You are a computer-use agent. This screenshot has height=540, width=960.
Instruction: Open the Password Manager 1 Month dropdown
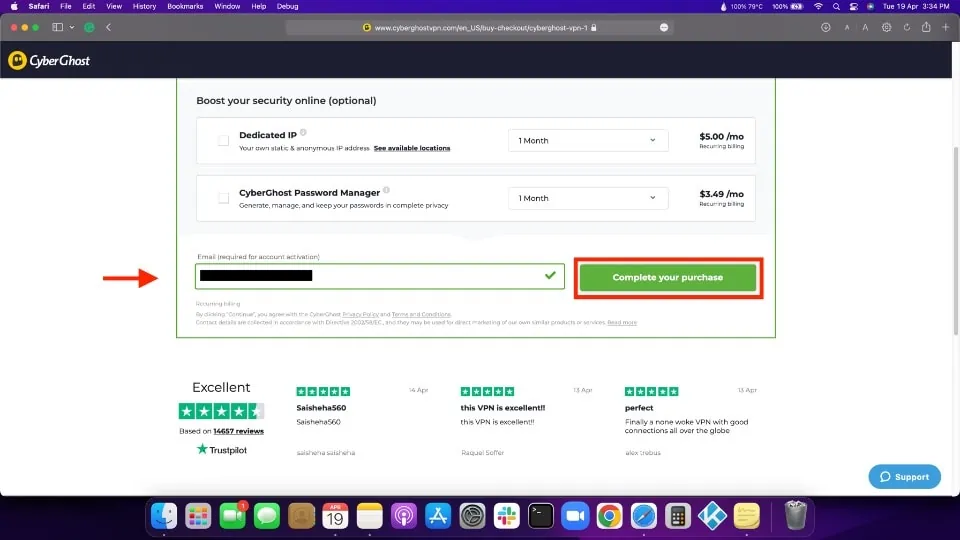pos(588,198)
